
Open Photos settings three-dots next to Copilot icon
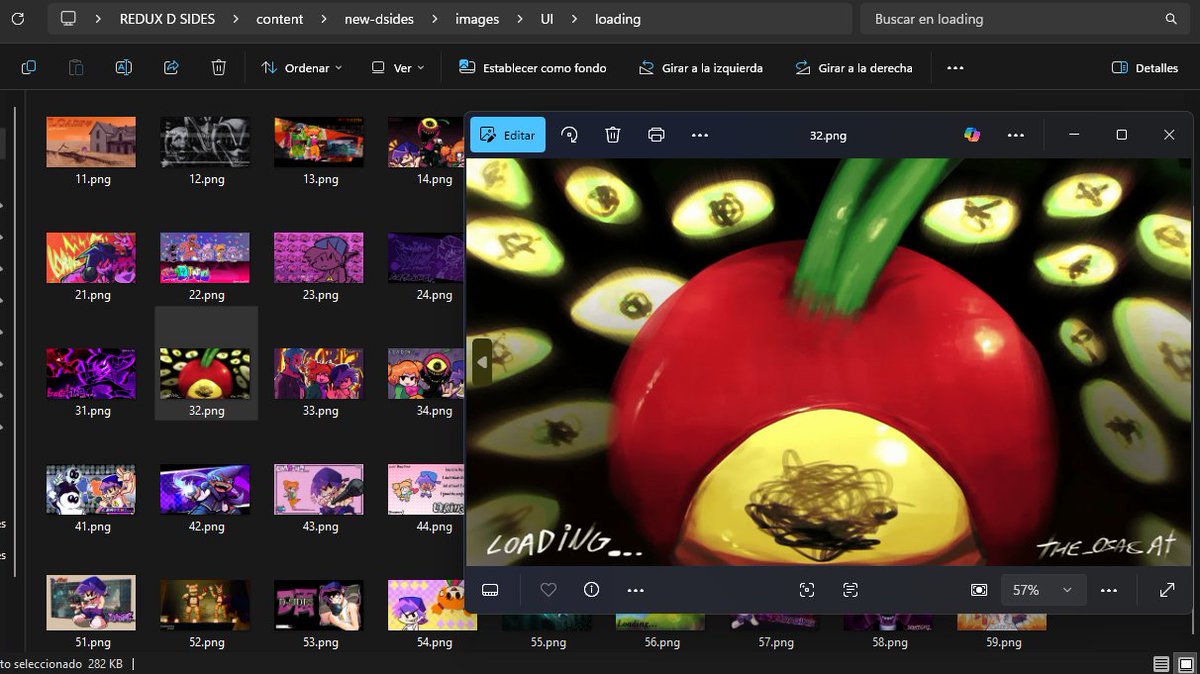1016,135
